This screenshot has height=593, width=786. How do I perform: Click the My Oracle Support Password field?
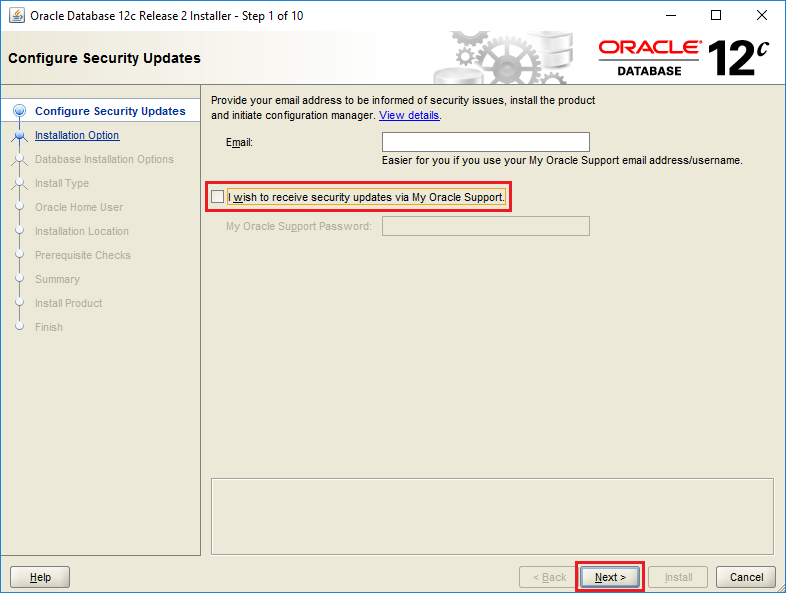(486, 226)
